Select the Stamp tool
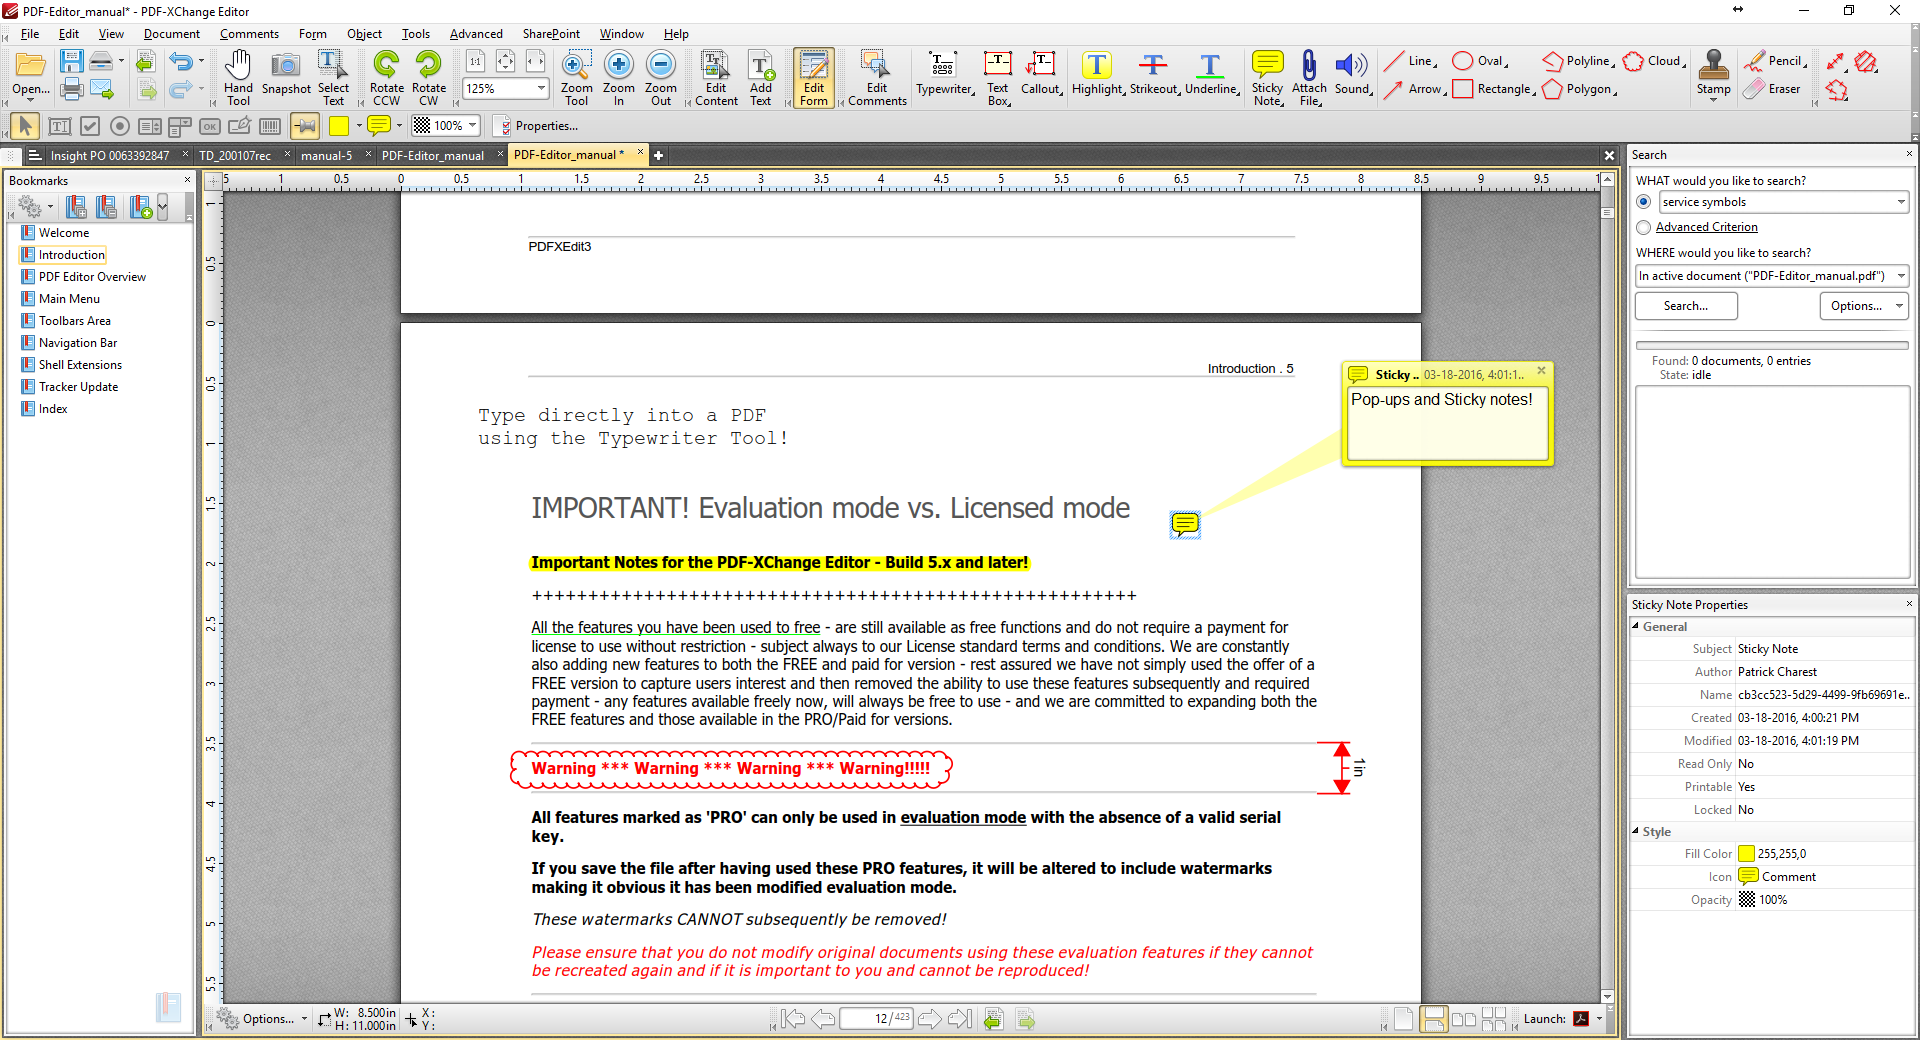The width and height of the screenshot is (1920, 1040). coord(1713,75)
